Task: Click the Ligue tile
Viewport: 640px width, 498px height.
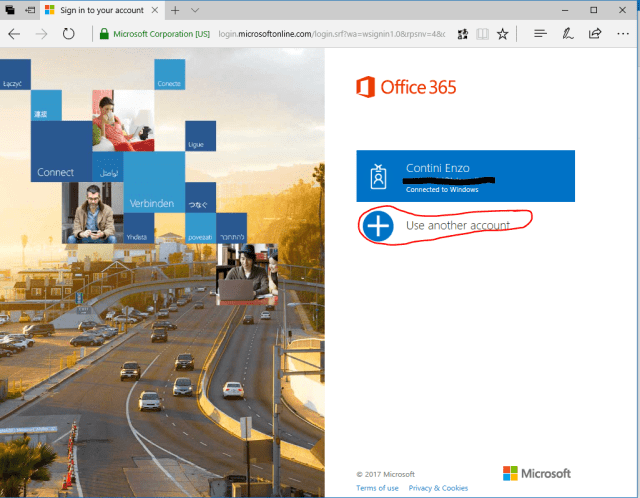Action: click(x=200, y=136)
